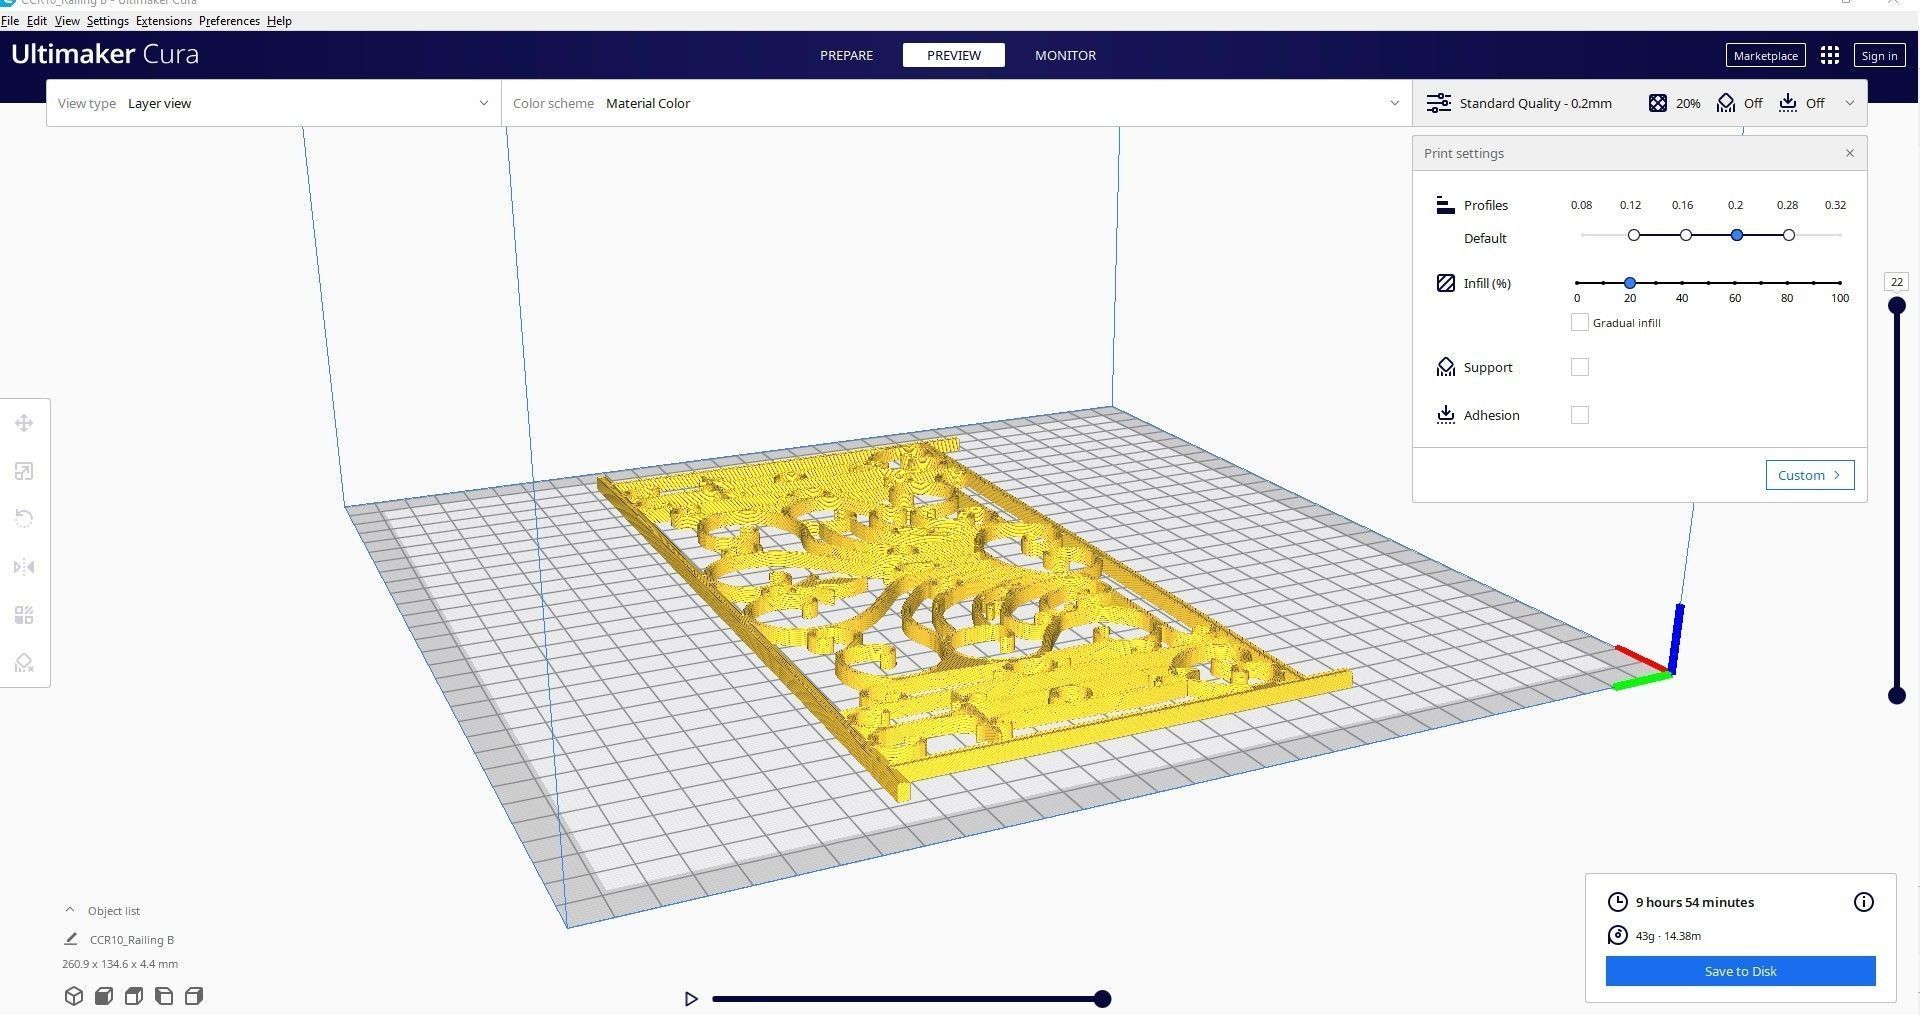Click the Infill (%) pattern icon

[1445, 283]
